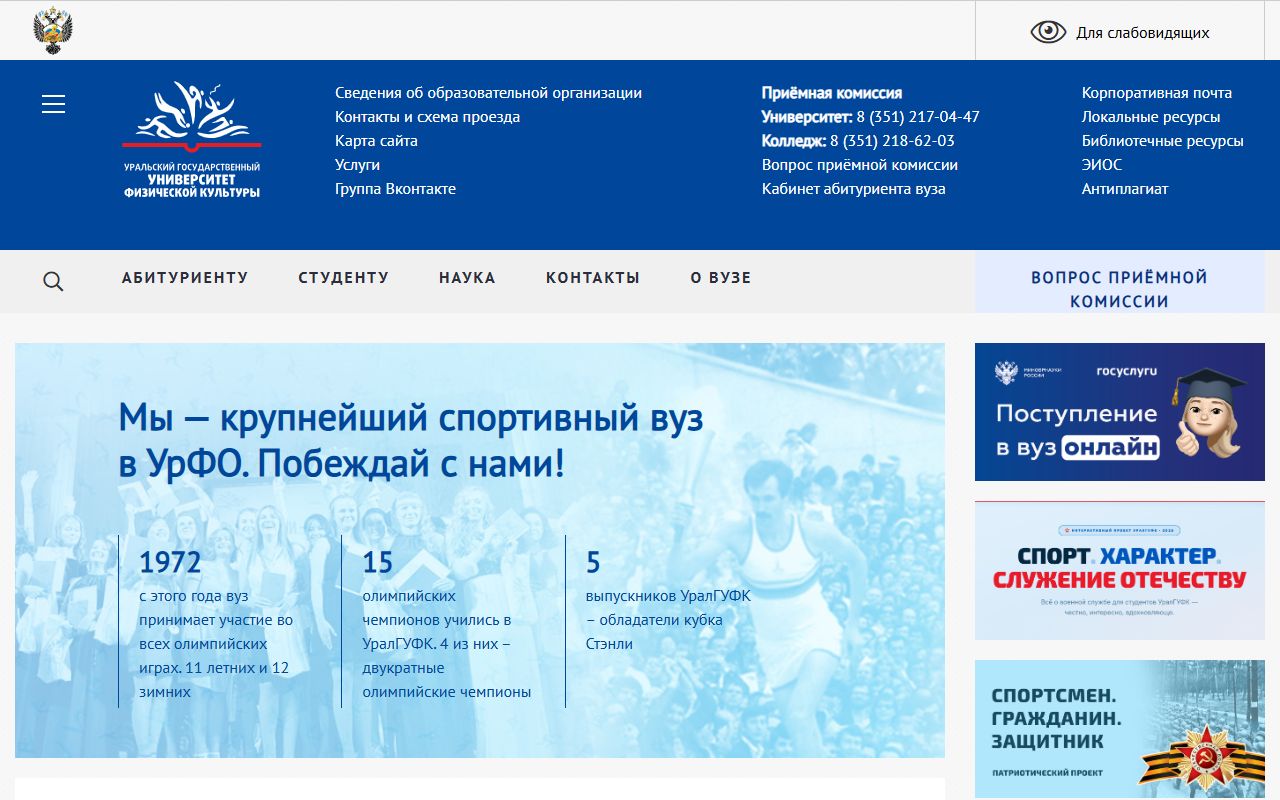Click the '1972' statistic

pos(170,563)
